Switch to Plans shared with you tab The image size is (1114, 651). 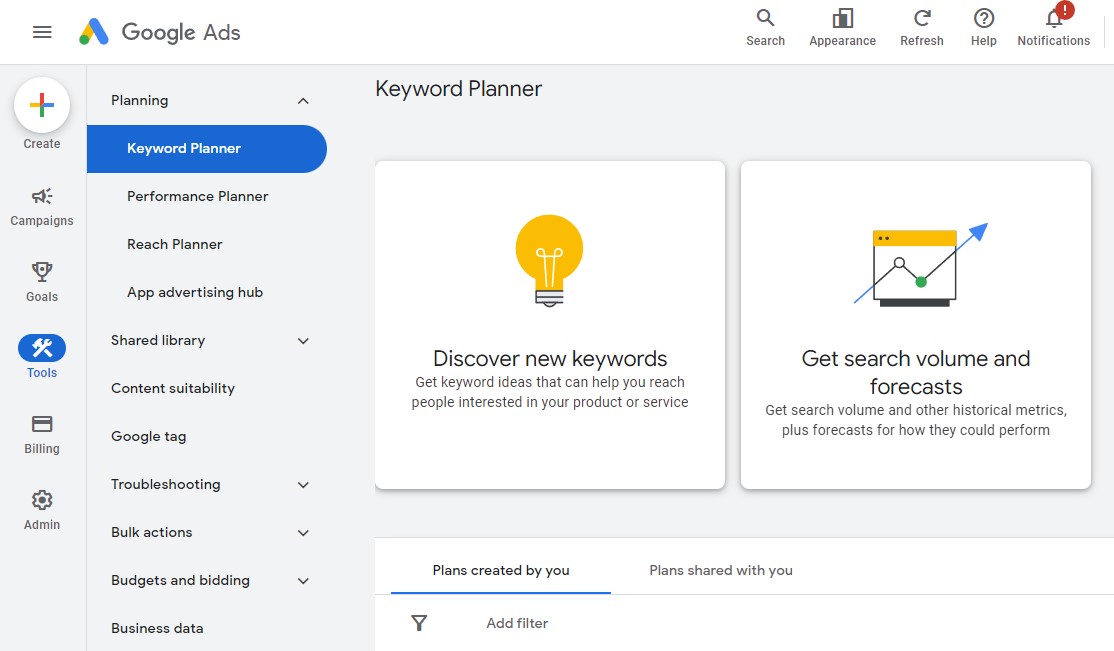[x=721, y=570]
